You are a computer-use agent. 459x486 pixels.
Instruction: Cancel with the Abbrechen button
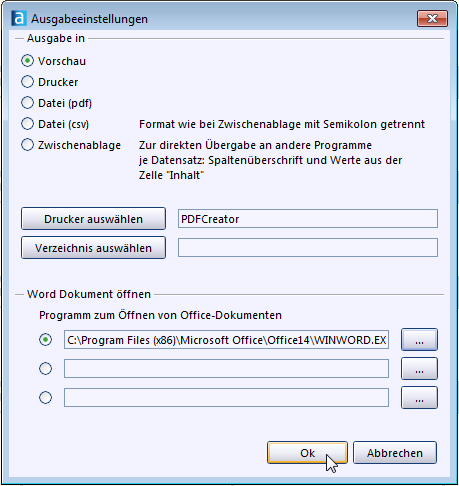[395, 453]
